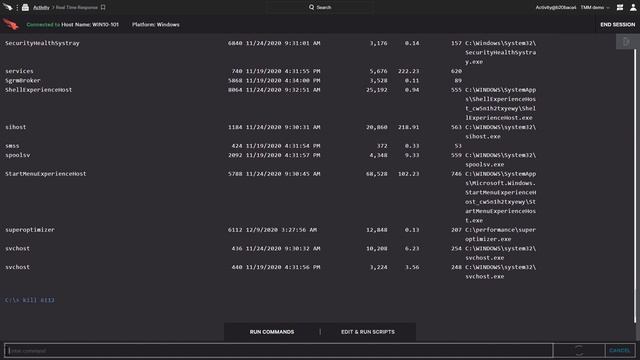The image size is (640, 360).
Task: Select the StartMenuExperienceHost process name
Action: 46,174
